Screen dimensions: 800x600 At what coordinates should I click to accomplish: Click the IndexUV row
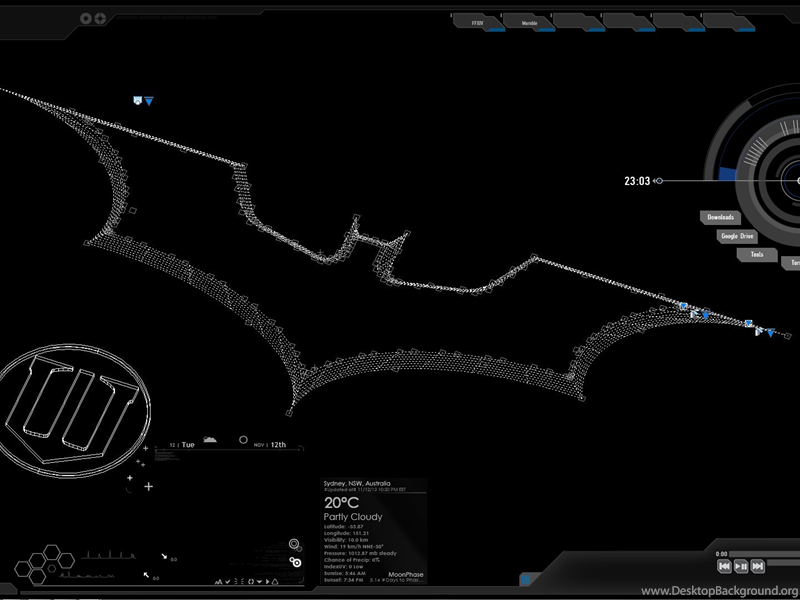343,566
